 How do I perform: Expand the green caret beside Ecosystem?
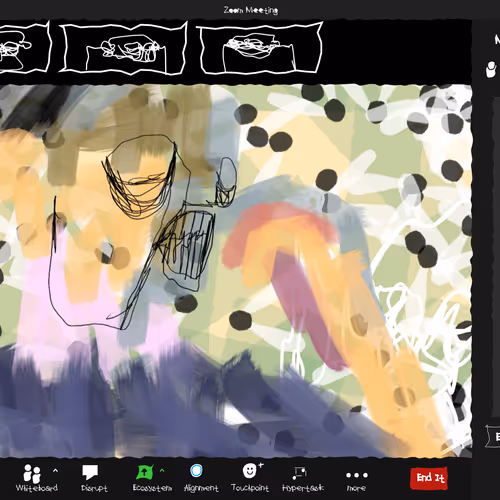tap(162, 470)
